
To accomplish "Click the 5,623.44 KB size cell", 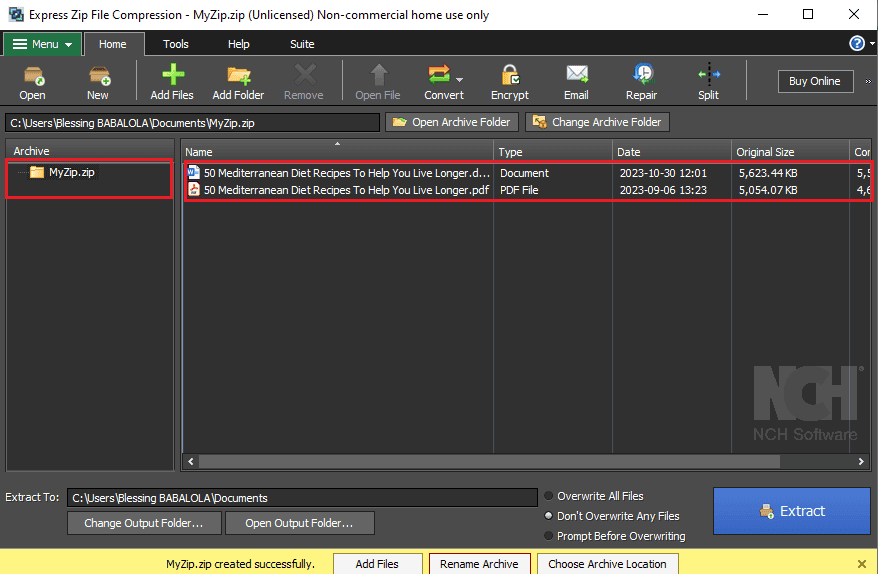I will (x=768, y=173).
